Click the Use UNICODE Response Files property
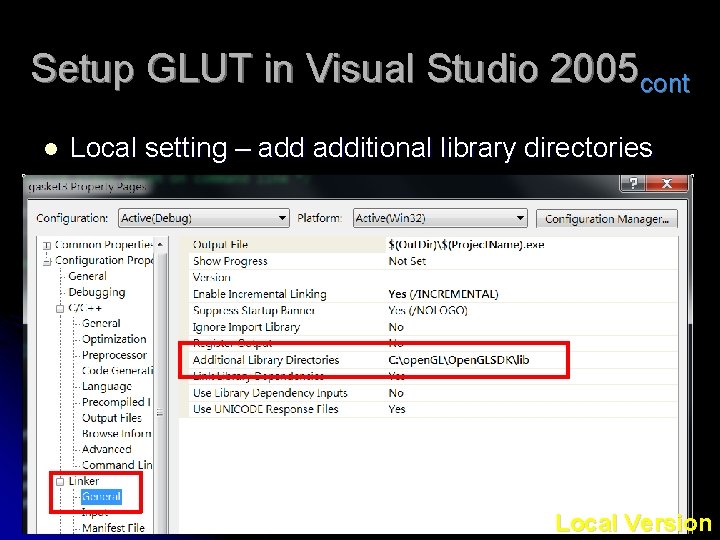Viewport: 720px width, 540px height. pyautogui.click(x=265, y=409)
